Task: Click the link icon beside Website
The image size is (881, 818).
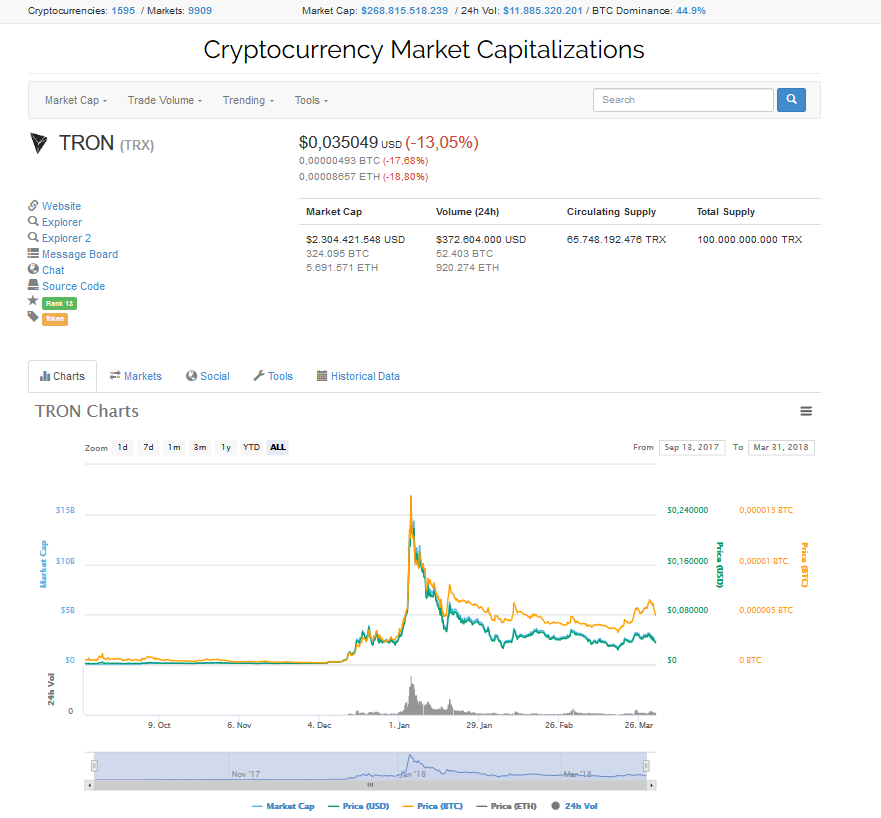Action: tap(33, 206)
